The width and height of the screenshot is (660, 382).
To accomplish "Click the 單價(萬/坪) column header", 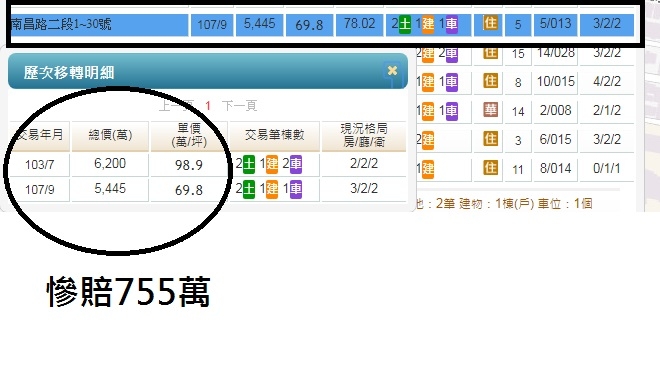I will point(189,135).
